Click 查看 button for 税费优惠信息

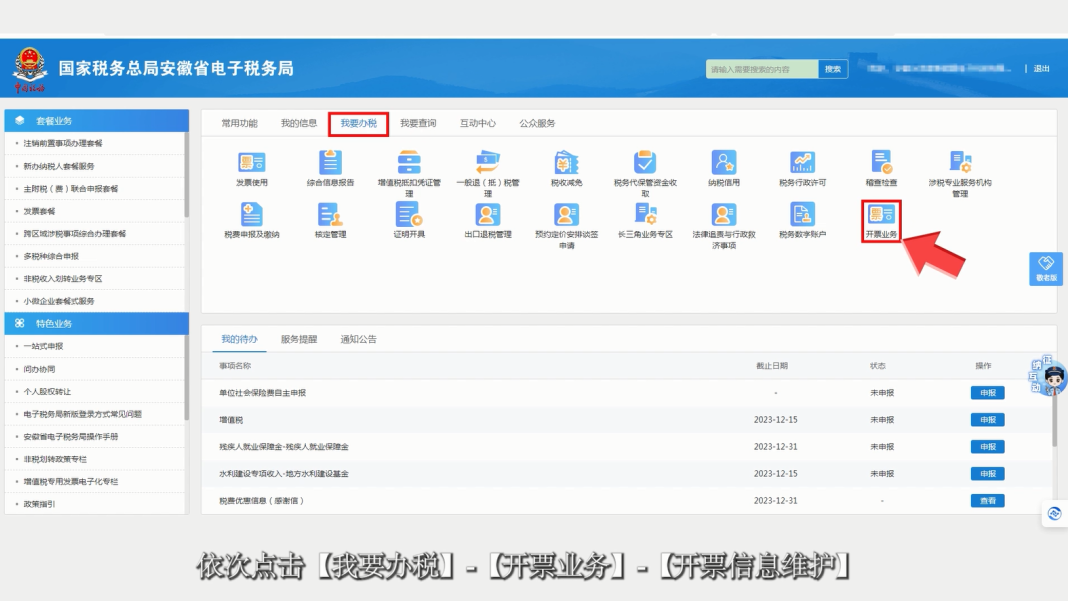click(x=986, y=500)
